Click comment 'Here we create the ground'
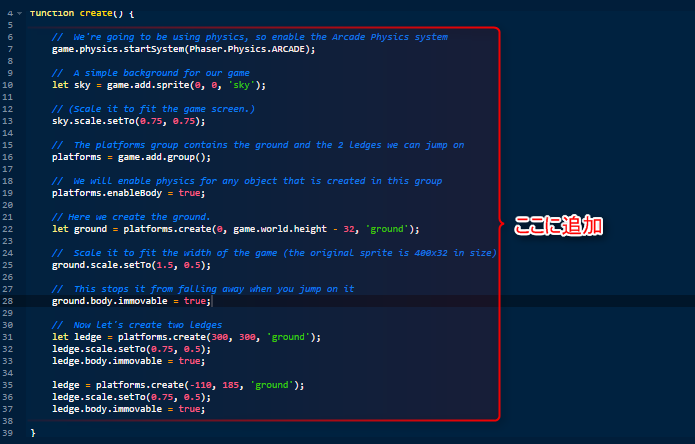The image size is (695, 444). 131,217
